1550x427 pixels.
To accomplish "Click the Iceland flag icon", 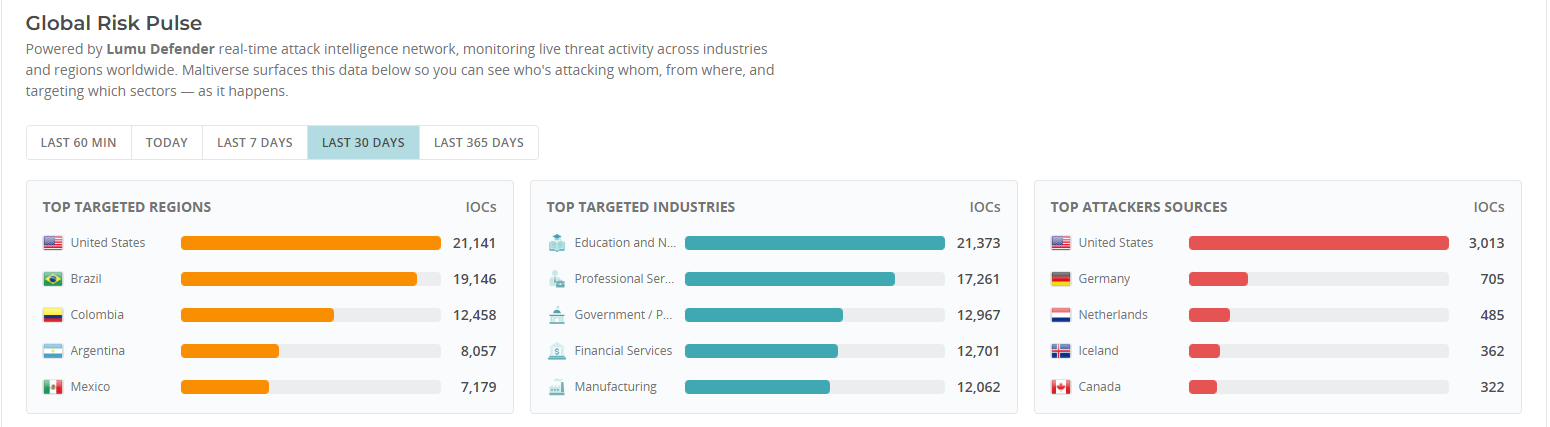I will coord(1061,351).
